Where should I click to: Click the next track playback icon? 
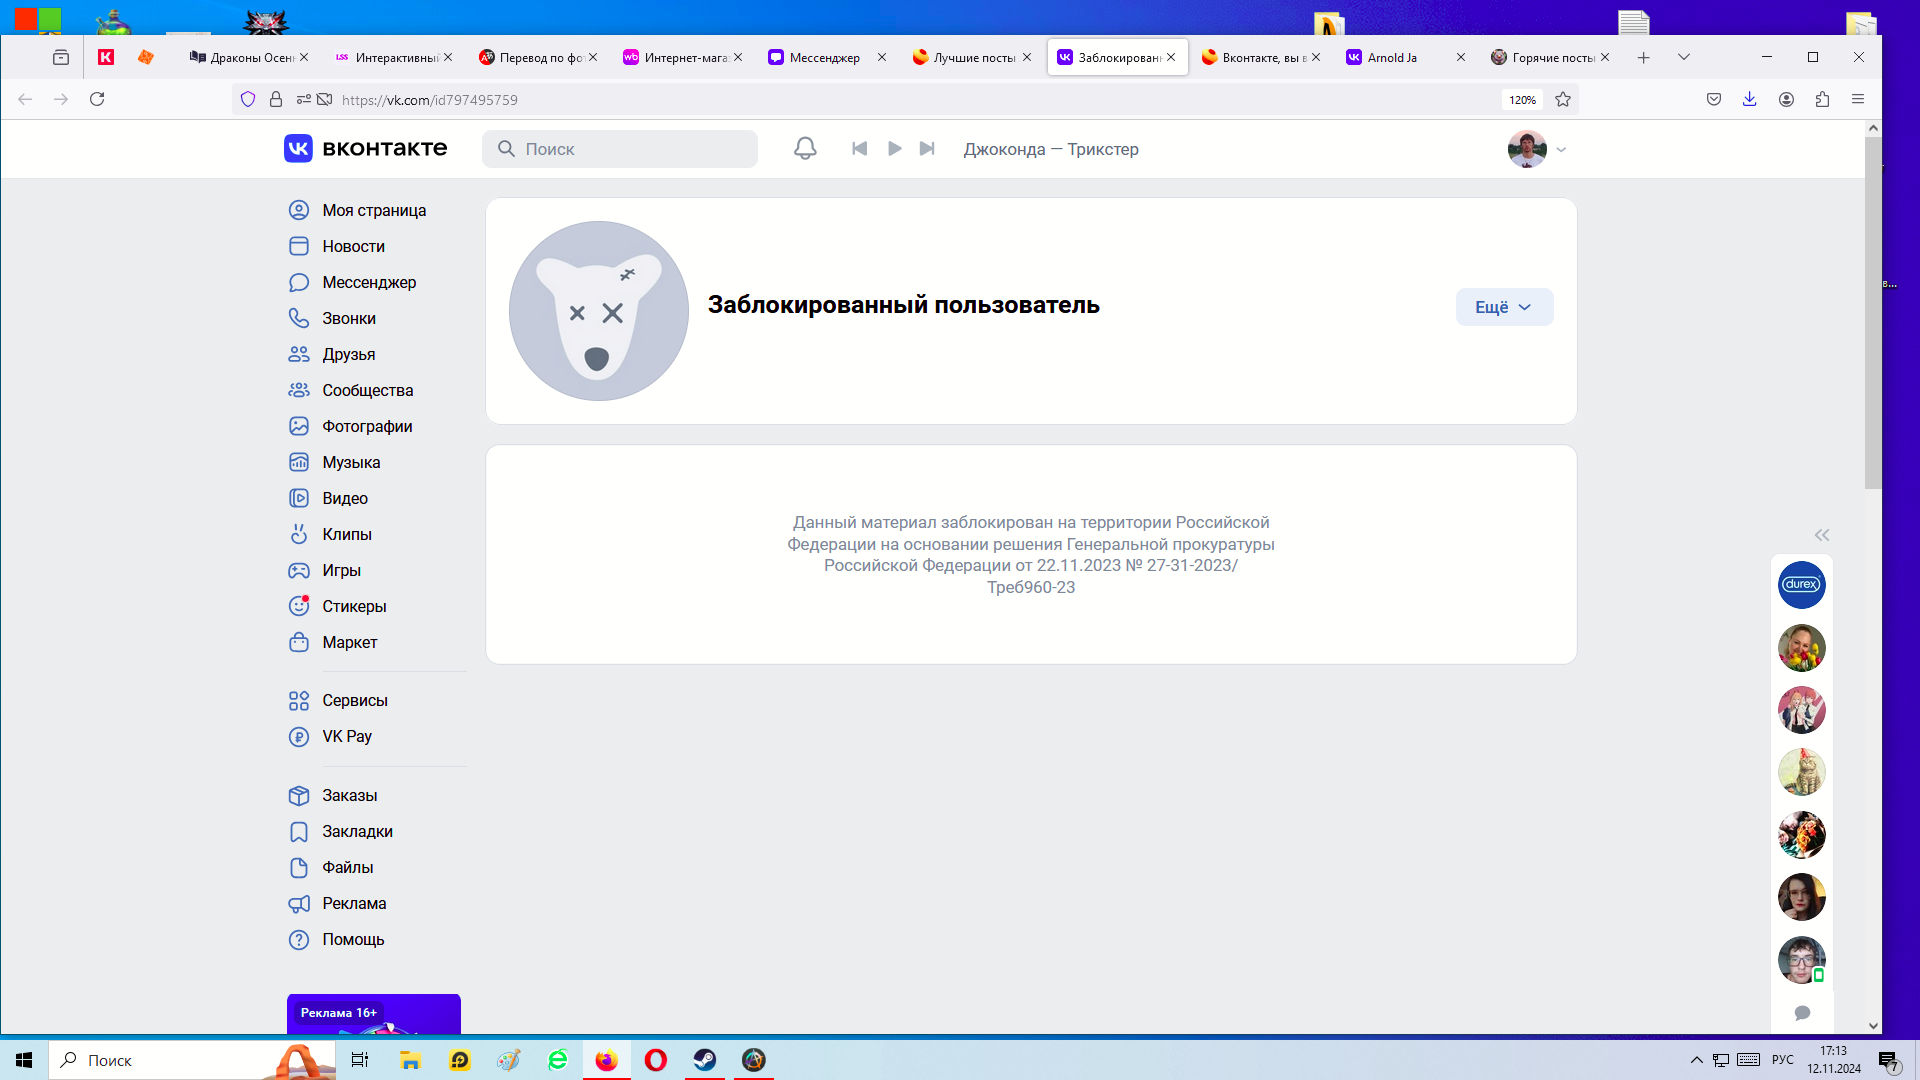point(927,149)
